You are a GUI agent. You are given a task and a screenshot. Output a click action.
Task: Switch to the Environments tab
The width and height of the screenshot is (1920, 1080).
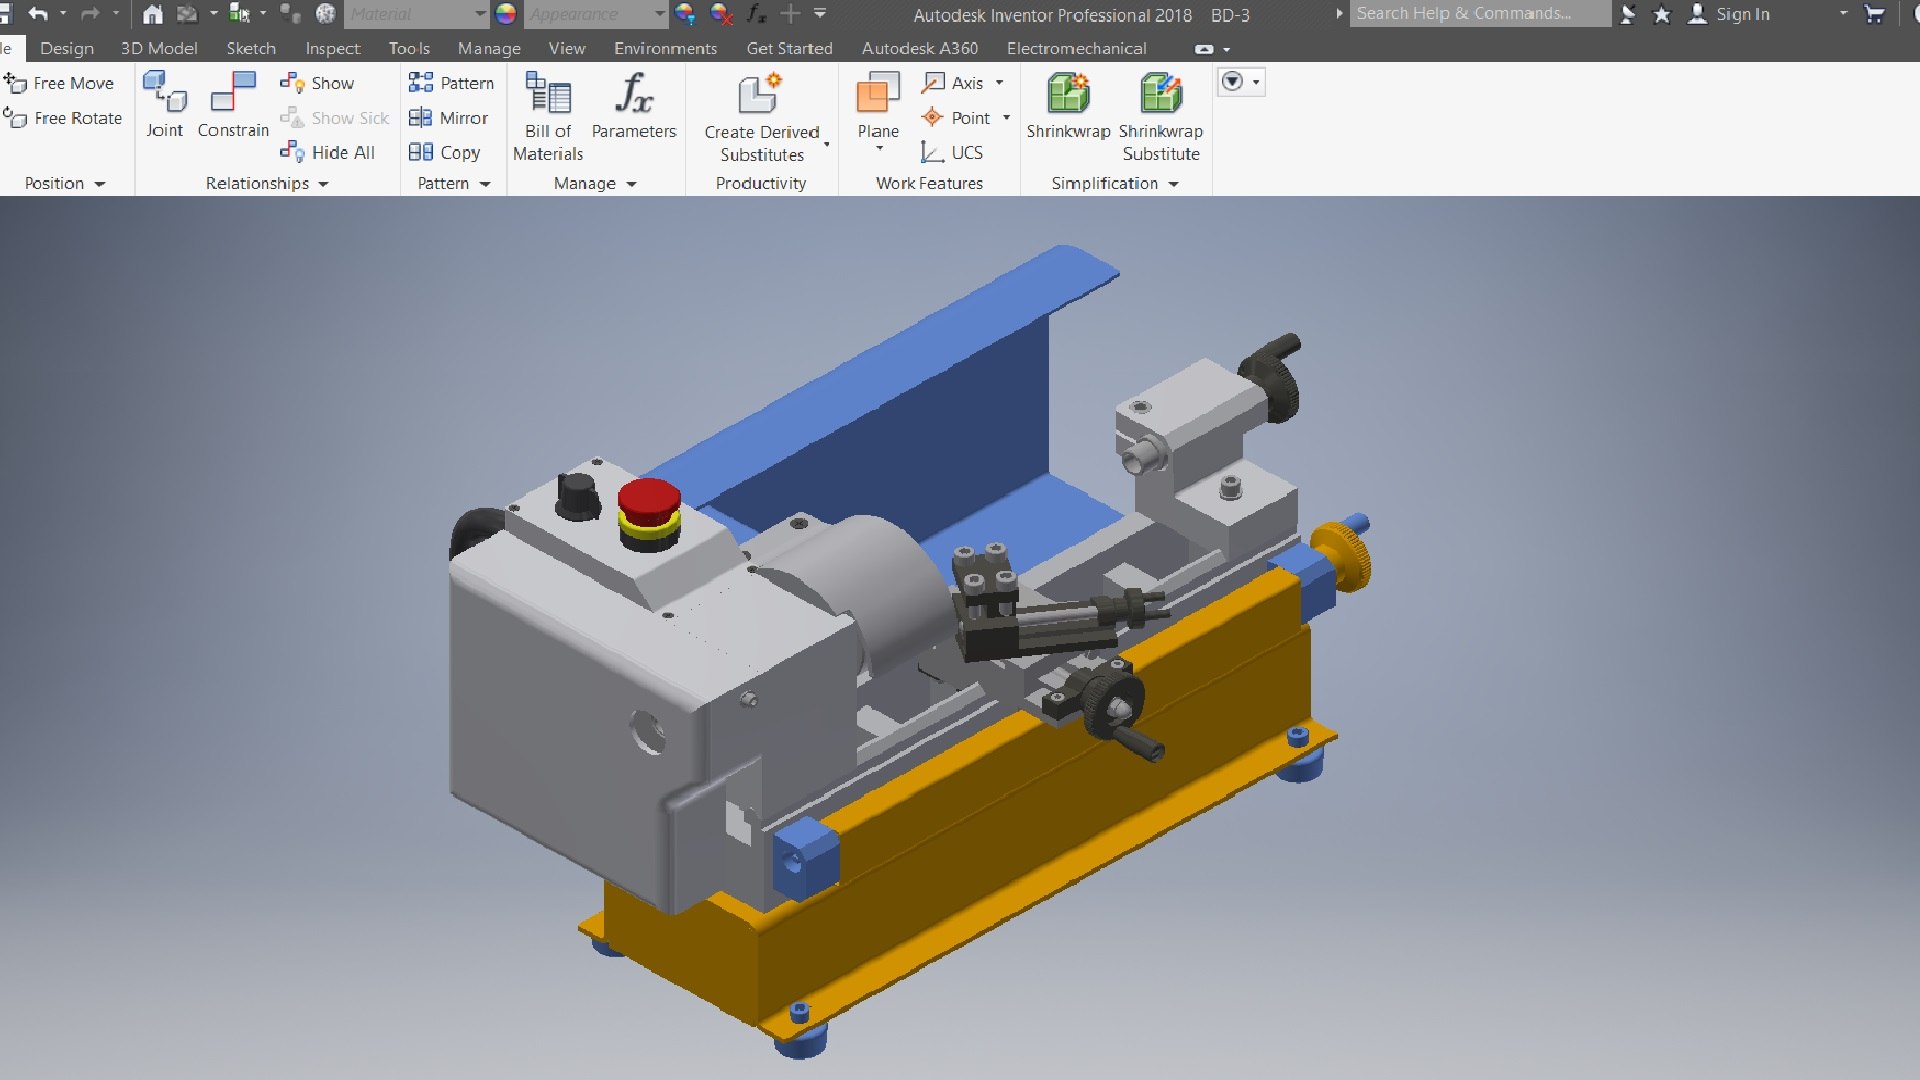click(665, 48)
